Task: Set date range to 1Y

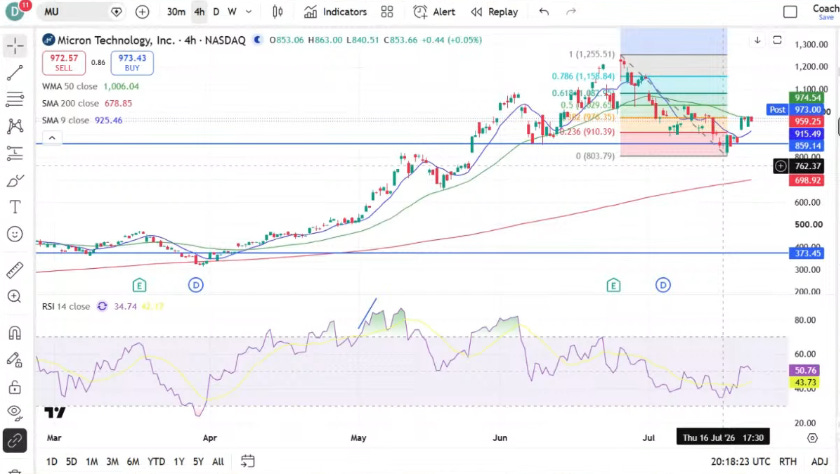Action: click(179, 461)
